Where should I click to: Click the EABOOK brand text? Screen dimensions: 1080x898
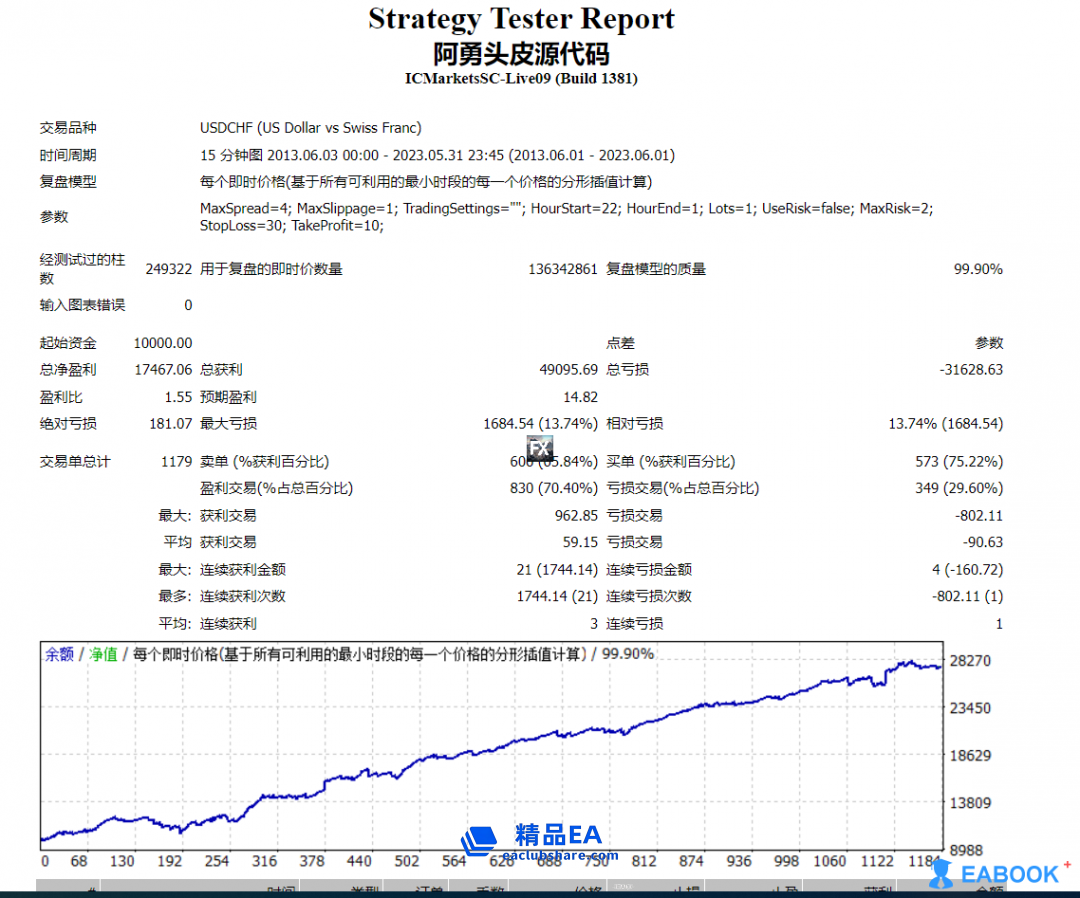1010,874
